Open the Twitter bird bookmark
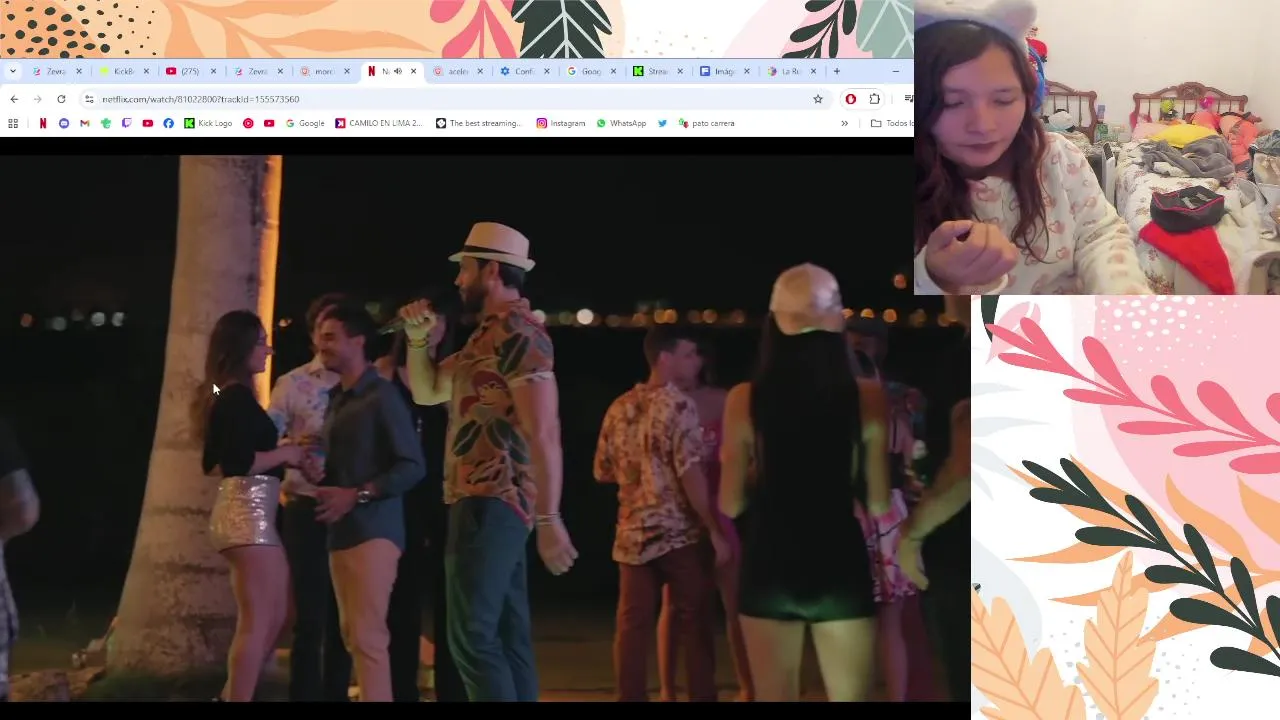This screenshot has width=1280, height=720. pos(662,123)
